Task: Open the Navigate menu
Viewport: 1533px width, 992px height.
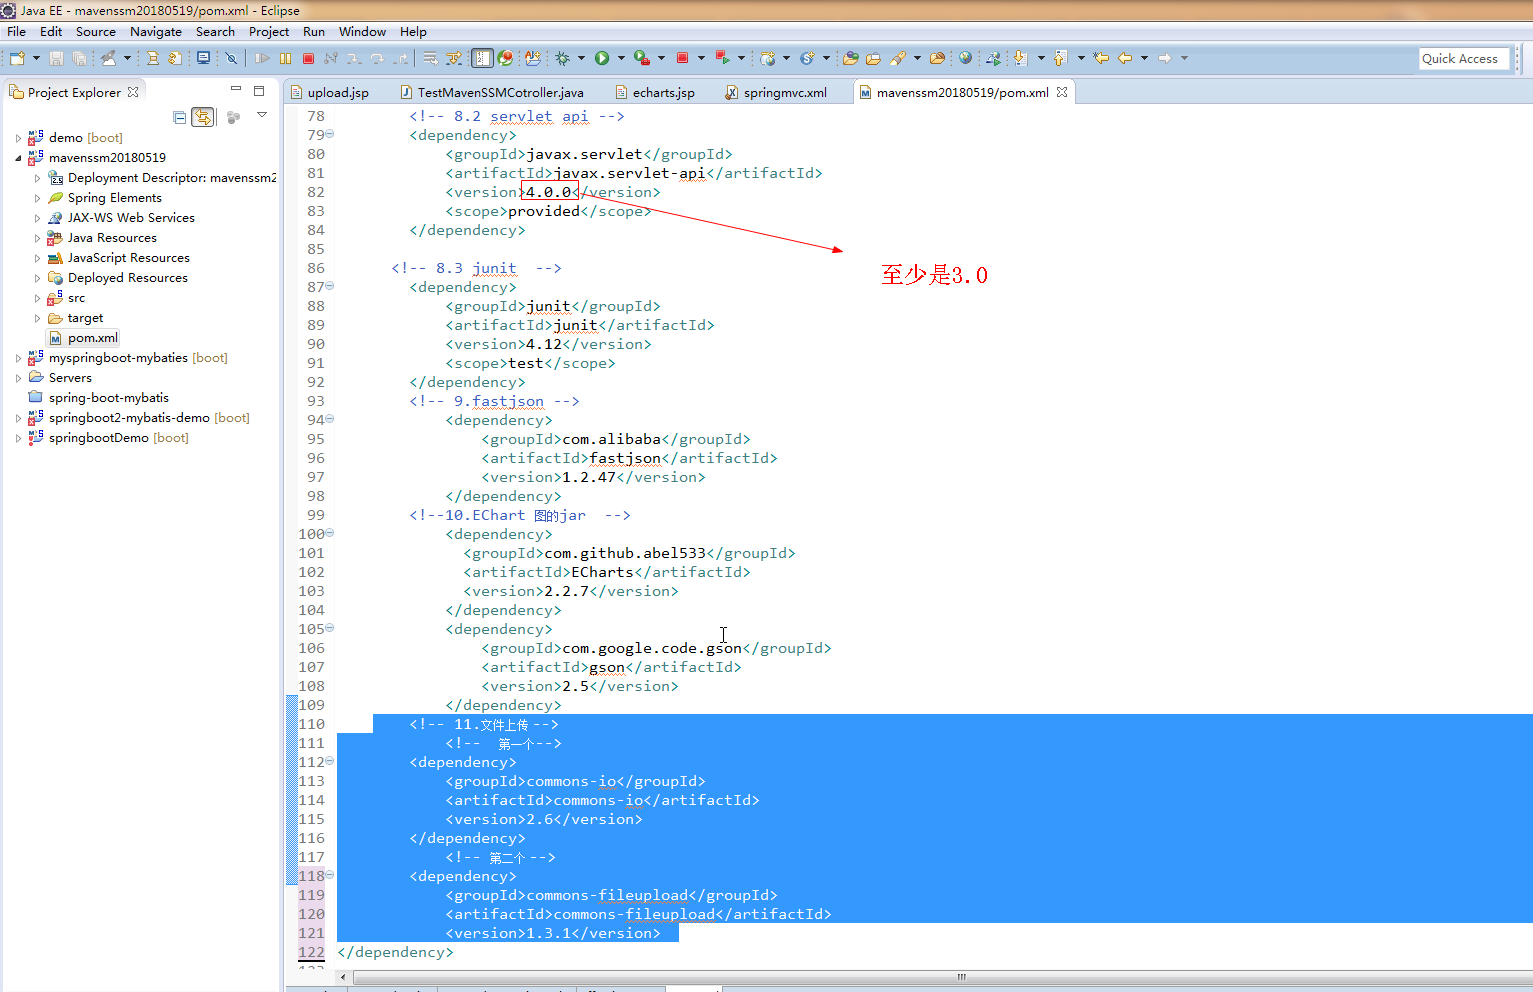Action: click(x=156, y=32)
